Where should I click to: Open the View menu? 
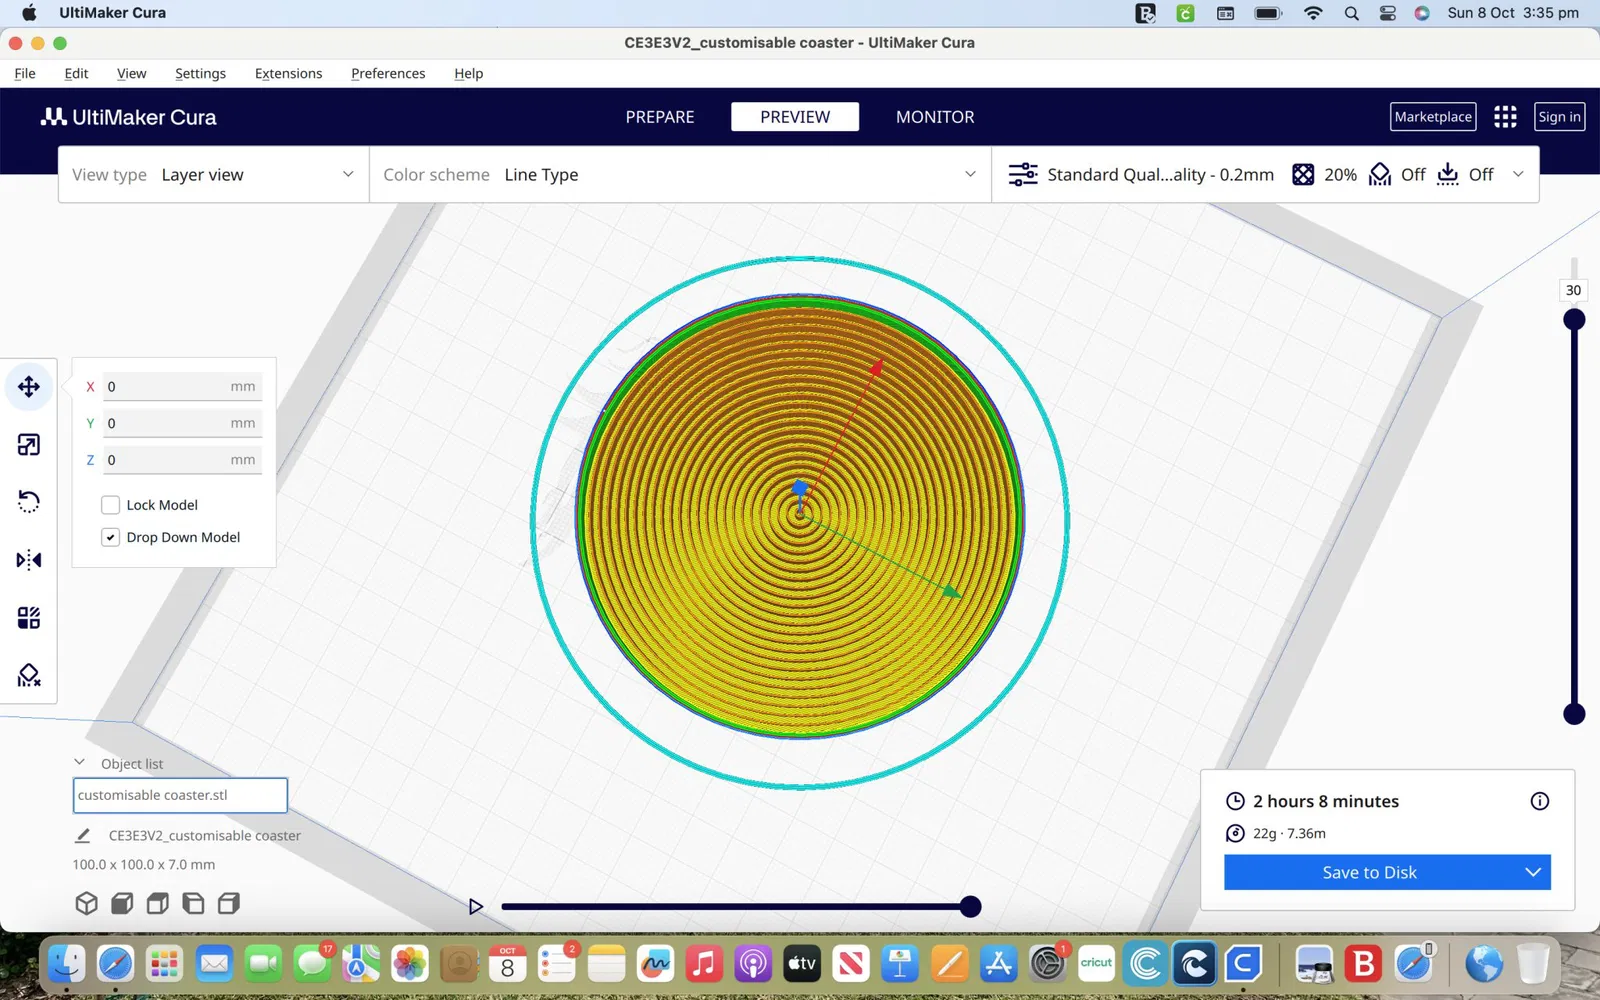click(x=131, y=73)
